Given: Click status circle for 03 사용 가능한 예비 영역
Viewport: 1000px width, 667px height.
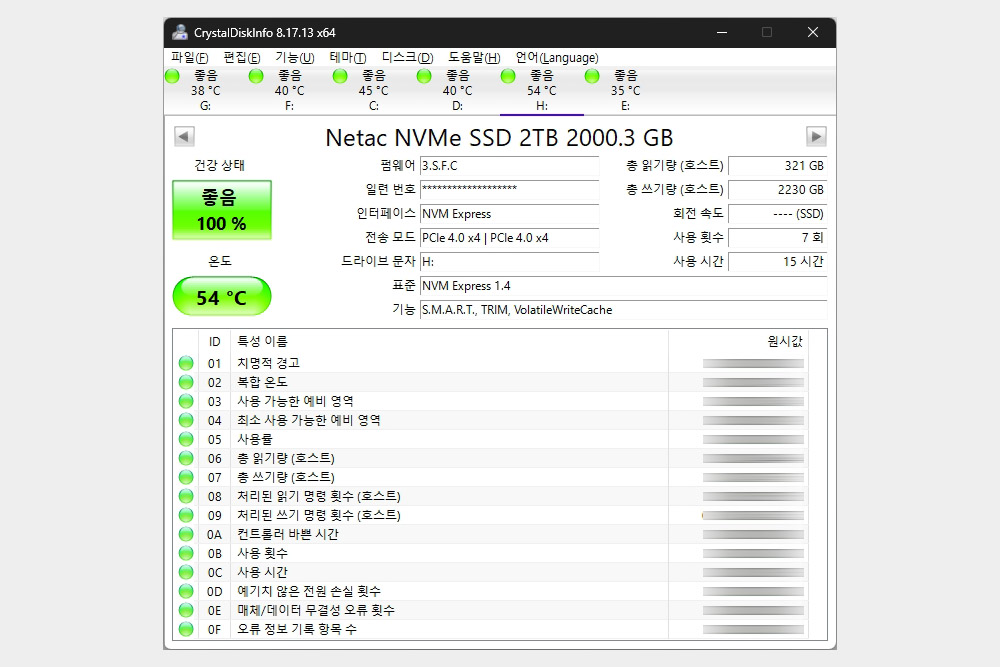Looking at the screenshot, I should pos(186,401).
